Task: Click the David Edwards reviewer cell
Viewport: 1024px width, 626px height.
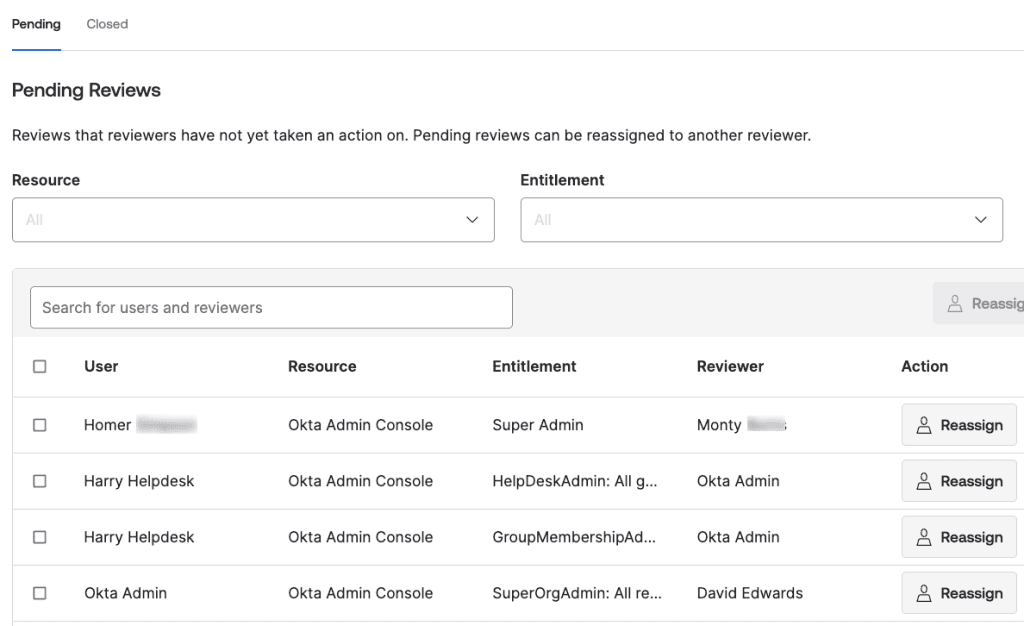Action: point(750,593)
